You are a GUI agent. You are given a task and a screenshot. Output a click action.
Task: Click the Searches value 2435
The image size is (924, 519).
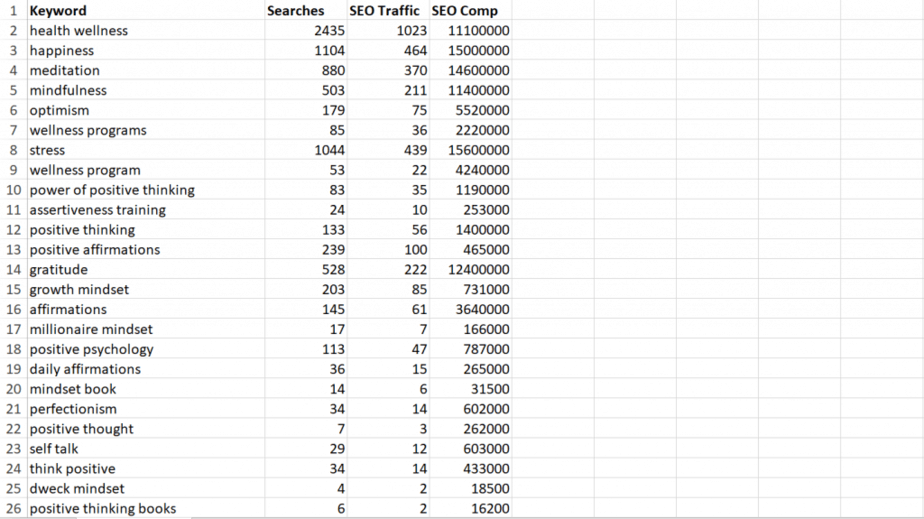tap(329, 31)
